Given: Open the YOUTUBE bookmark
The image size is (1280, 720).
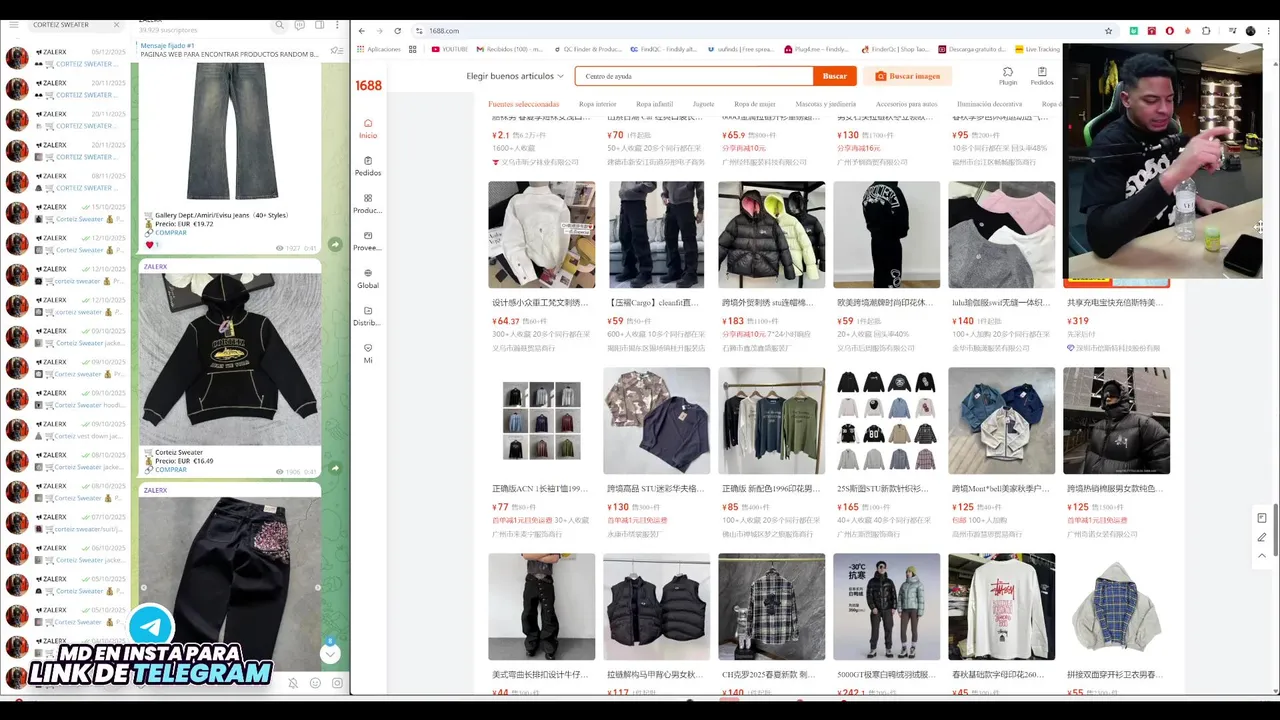Looking at the screenshot, I should [x=450, y=49].
